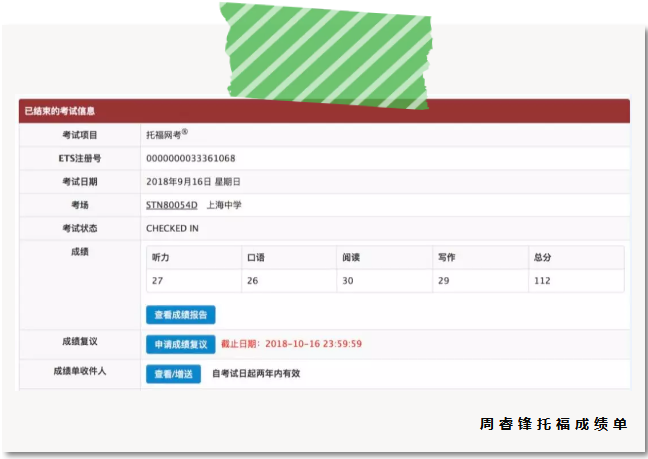Click the 自考试日起两年内有效 note
The image size is (648, 459).
256,373
